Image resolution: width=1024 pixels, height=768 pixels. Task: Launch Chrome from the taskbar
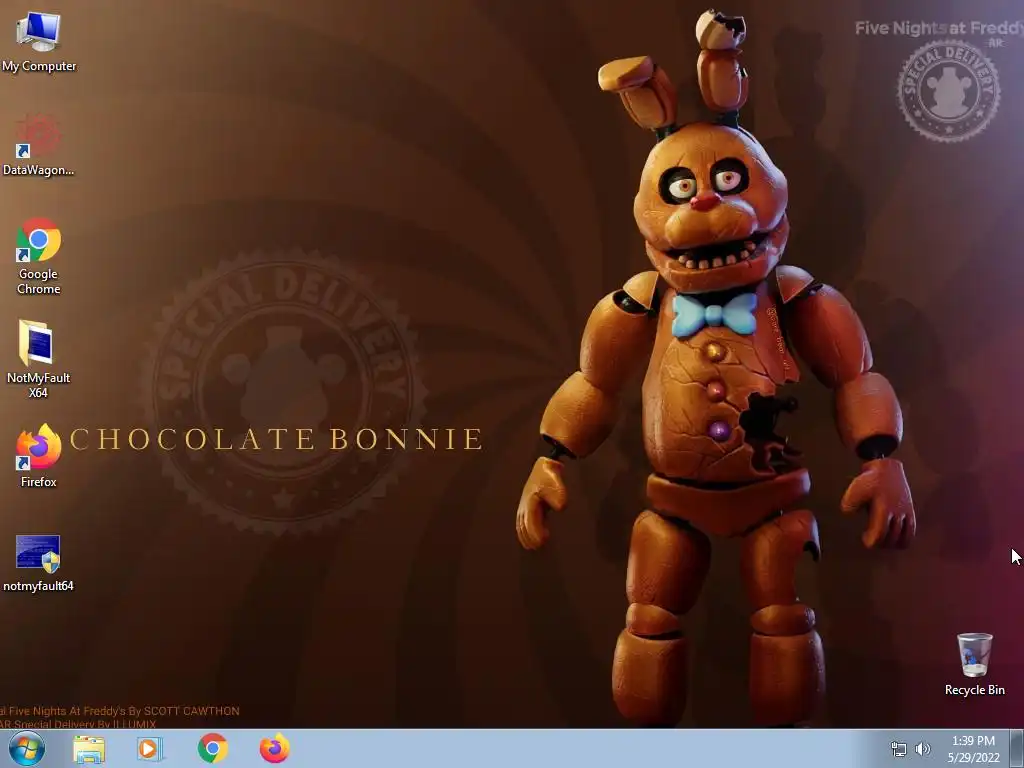pyautogui.click(x=213, y=748)
